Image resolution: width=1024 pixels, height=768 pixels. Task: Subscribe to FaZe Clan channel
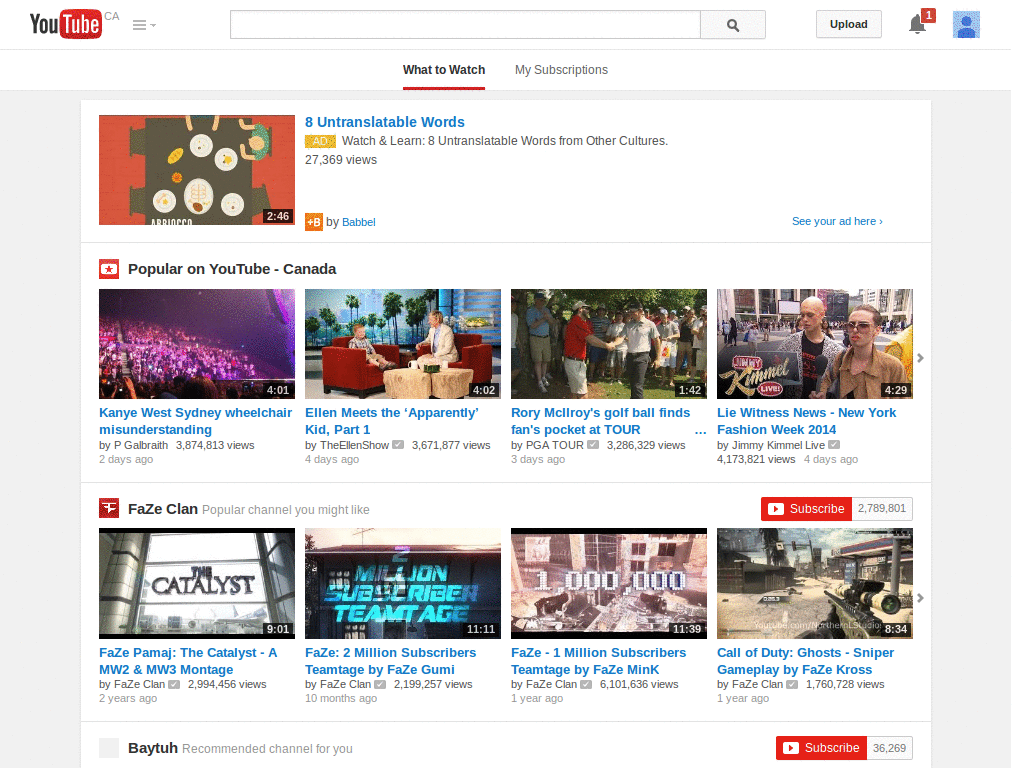(x=806, y=509)
